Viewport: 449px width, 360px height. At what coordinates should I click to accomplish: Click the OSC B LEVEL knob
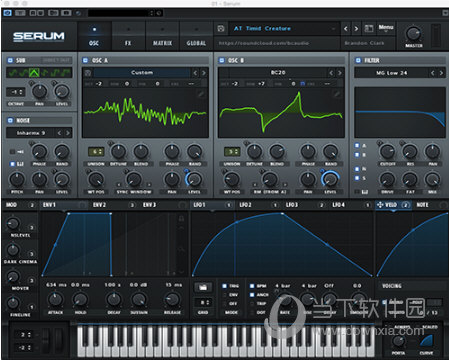(x=330, y=179)
